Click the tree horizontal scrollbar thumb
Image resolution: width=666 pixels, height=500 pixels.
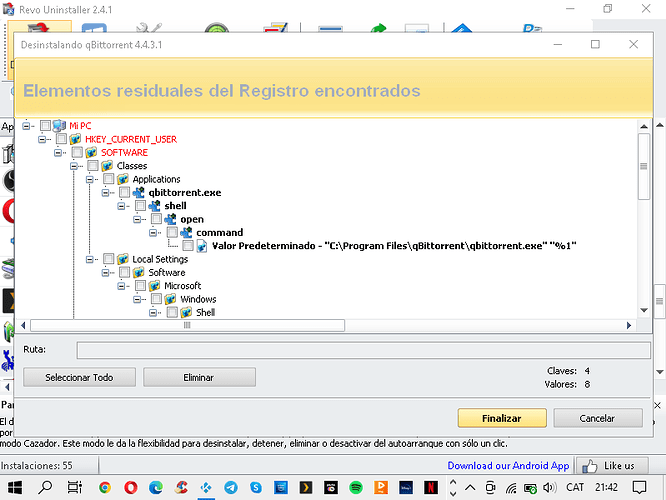[187, 325]
